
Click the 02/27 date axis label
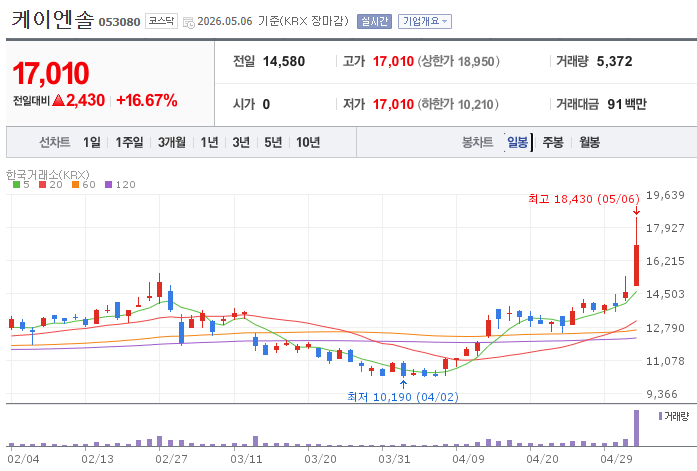[x=171, y=459]
